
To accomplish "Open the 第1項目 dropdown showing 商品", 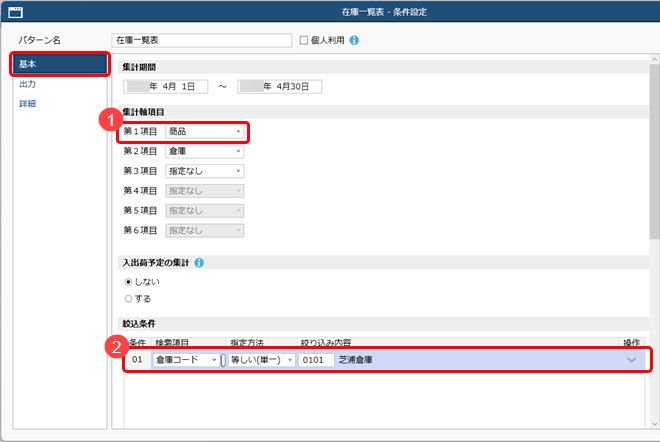I will tap(205, 132).
